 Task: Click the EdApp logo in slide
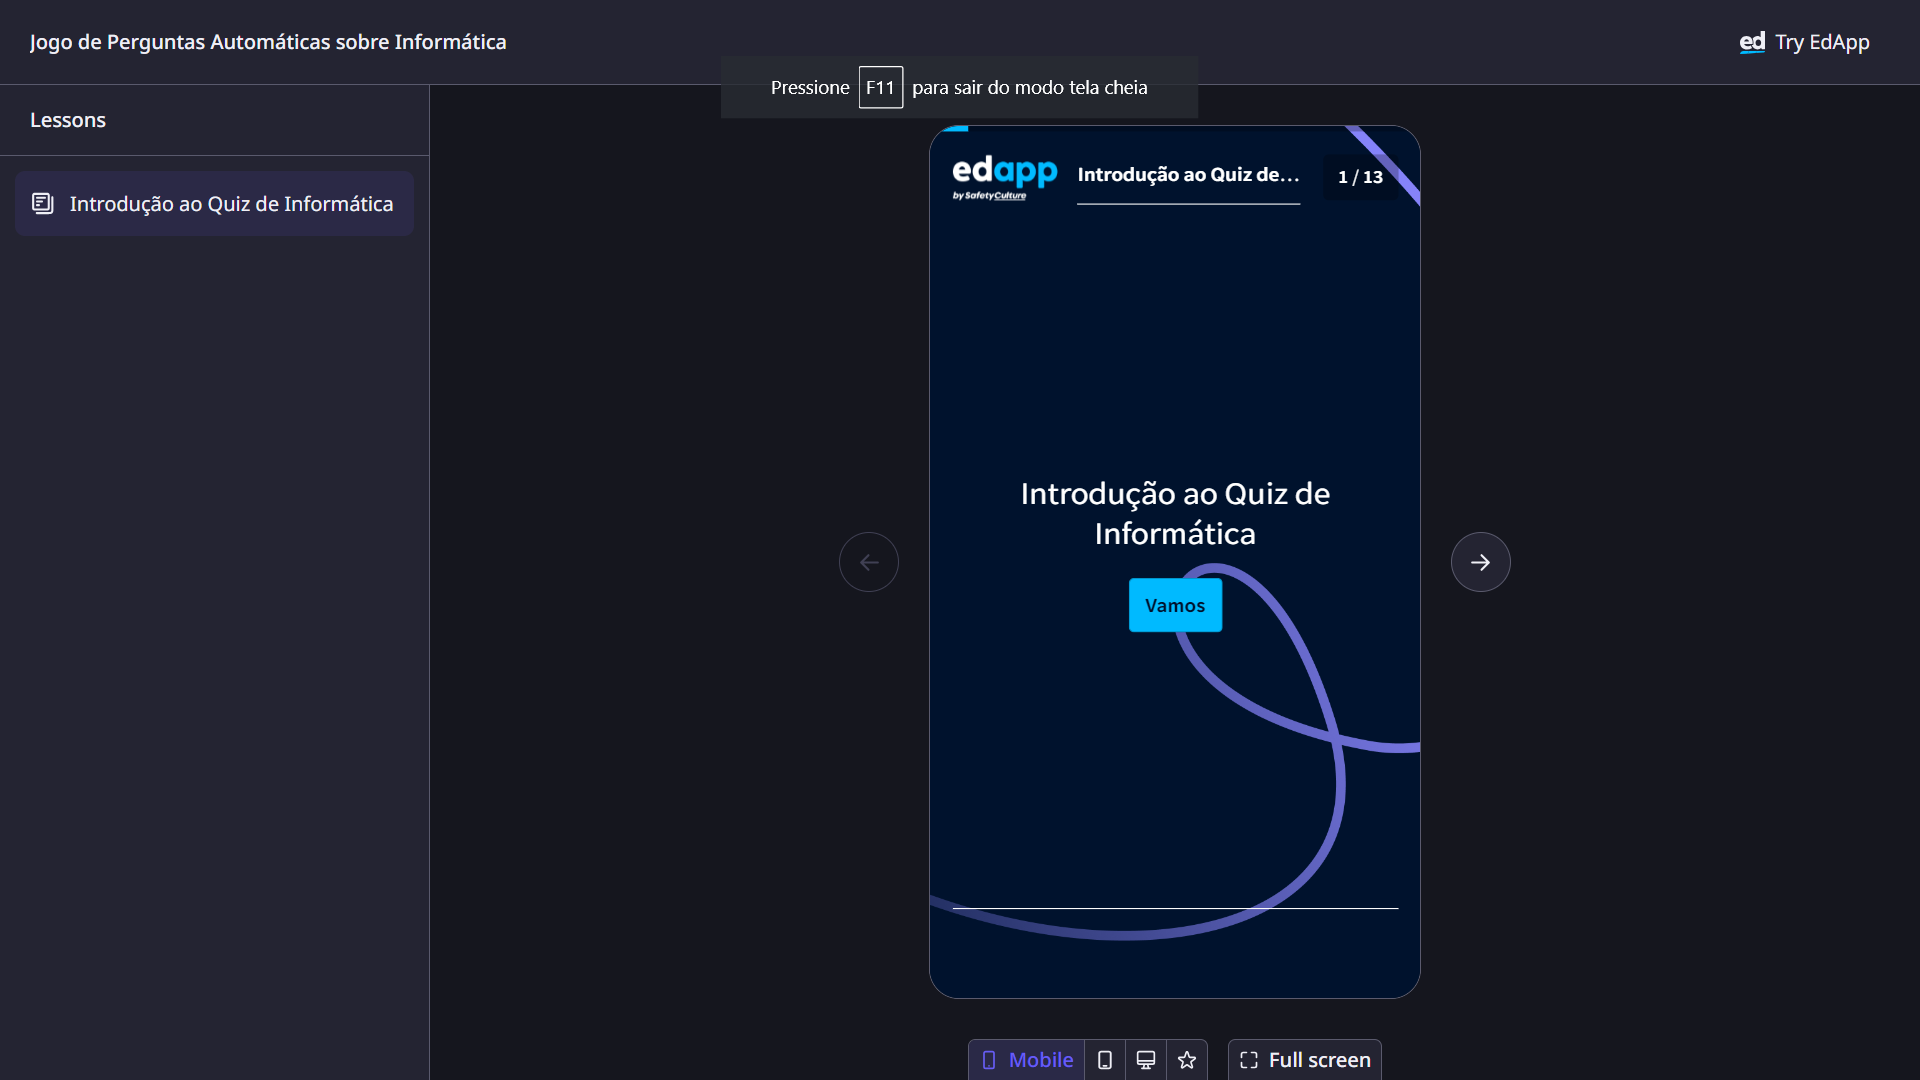coord(1004,176)
